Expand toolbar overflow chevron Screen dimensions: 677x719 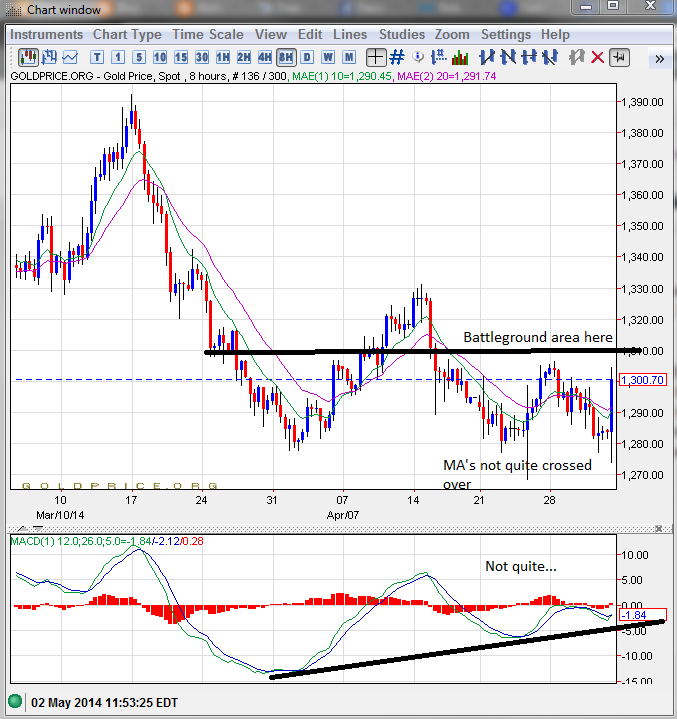point(660,59)
